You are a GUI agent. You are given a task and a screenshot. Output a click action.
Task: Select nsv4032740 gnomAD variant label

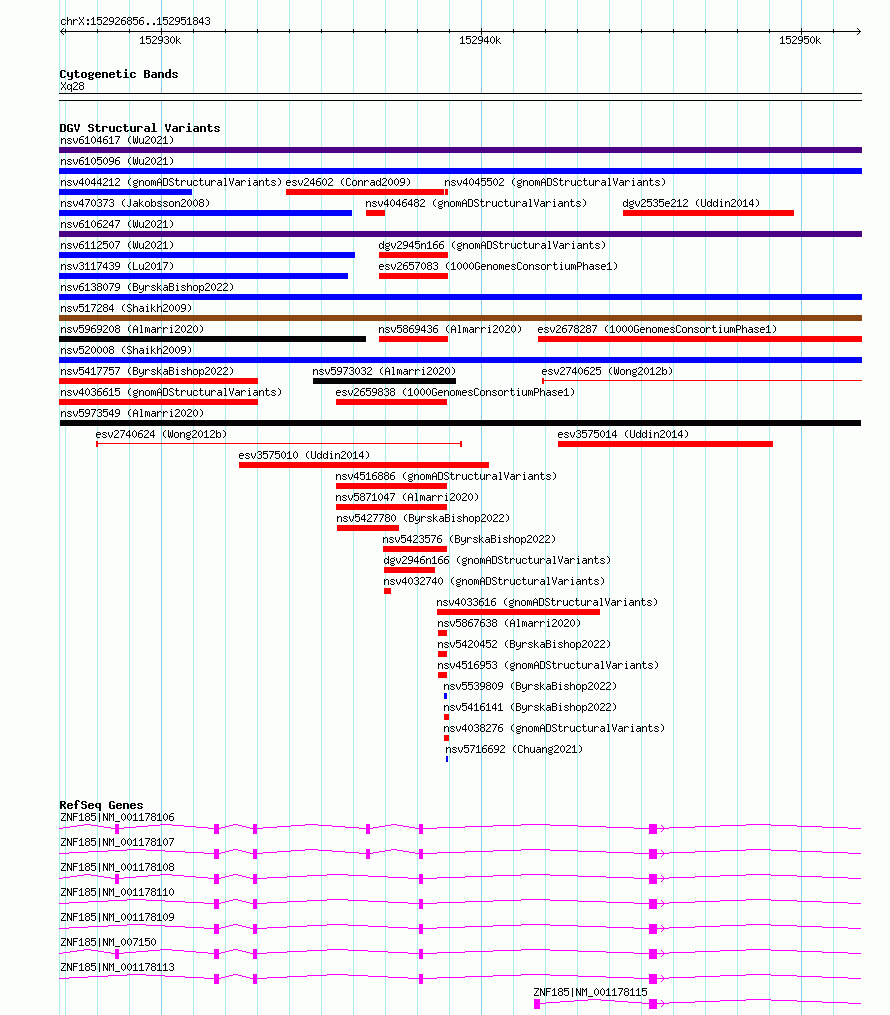click(x=495, y=581)
